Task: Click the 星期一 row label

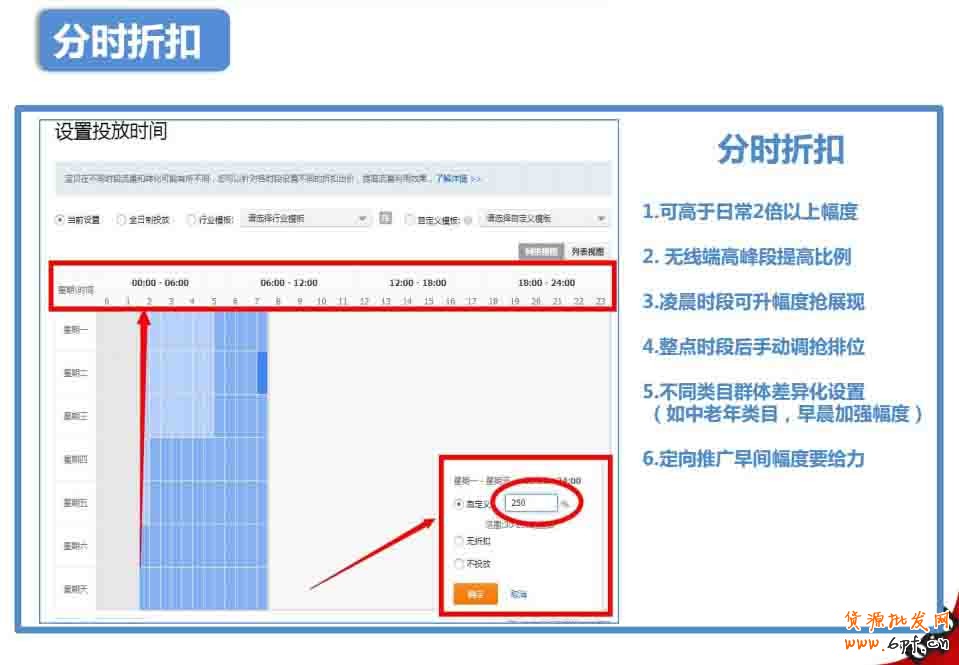Action: point(76,329)
